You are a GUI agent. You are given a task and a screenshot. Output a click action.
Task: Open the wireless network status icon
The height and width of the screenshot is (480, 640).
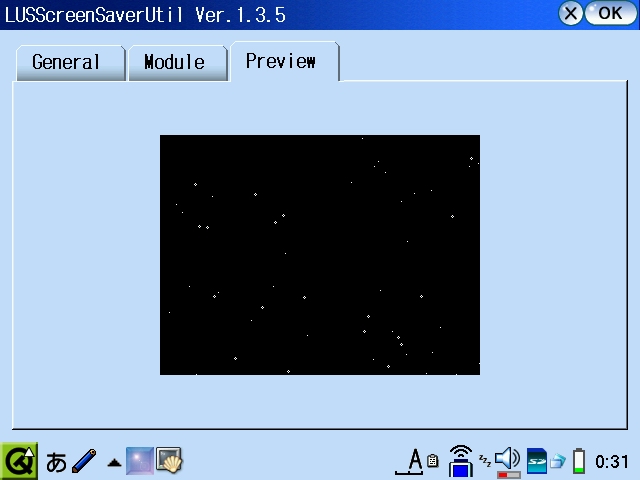pyautogui.click(x=460, y=461)
